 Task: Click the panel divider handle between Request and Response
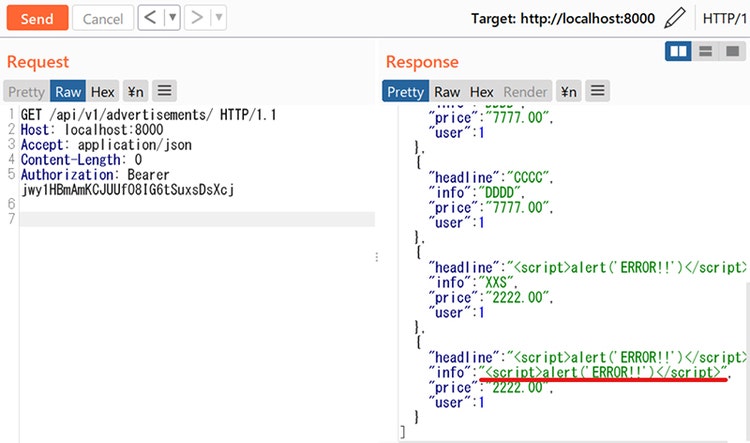(x=377, y=257)
